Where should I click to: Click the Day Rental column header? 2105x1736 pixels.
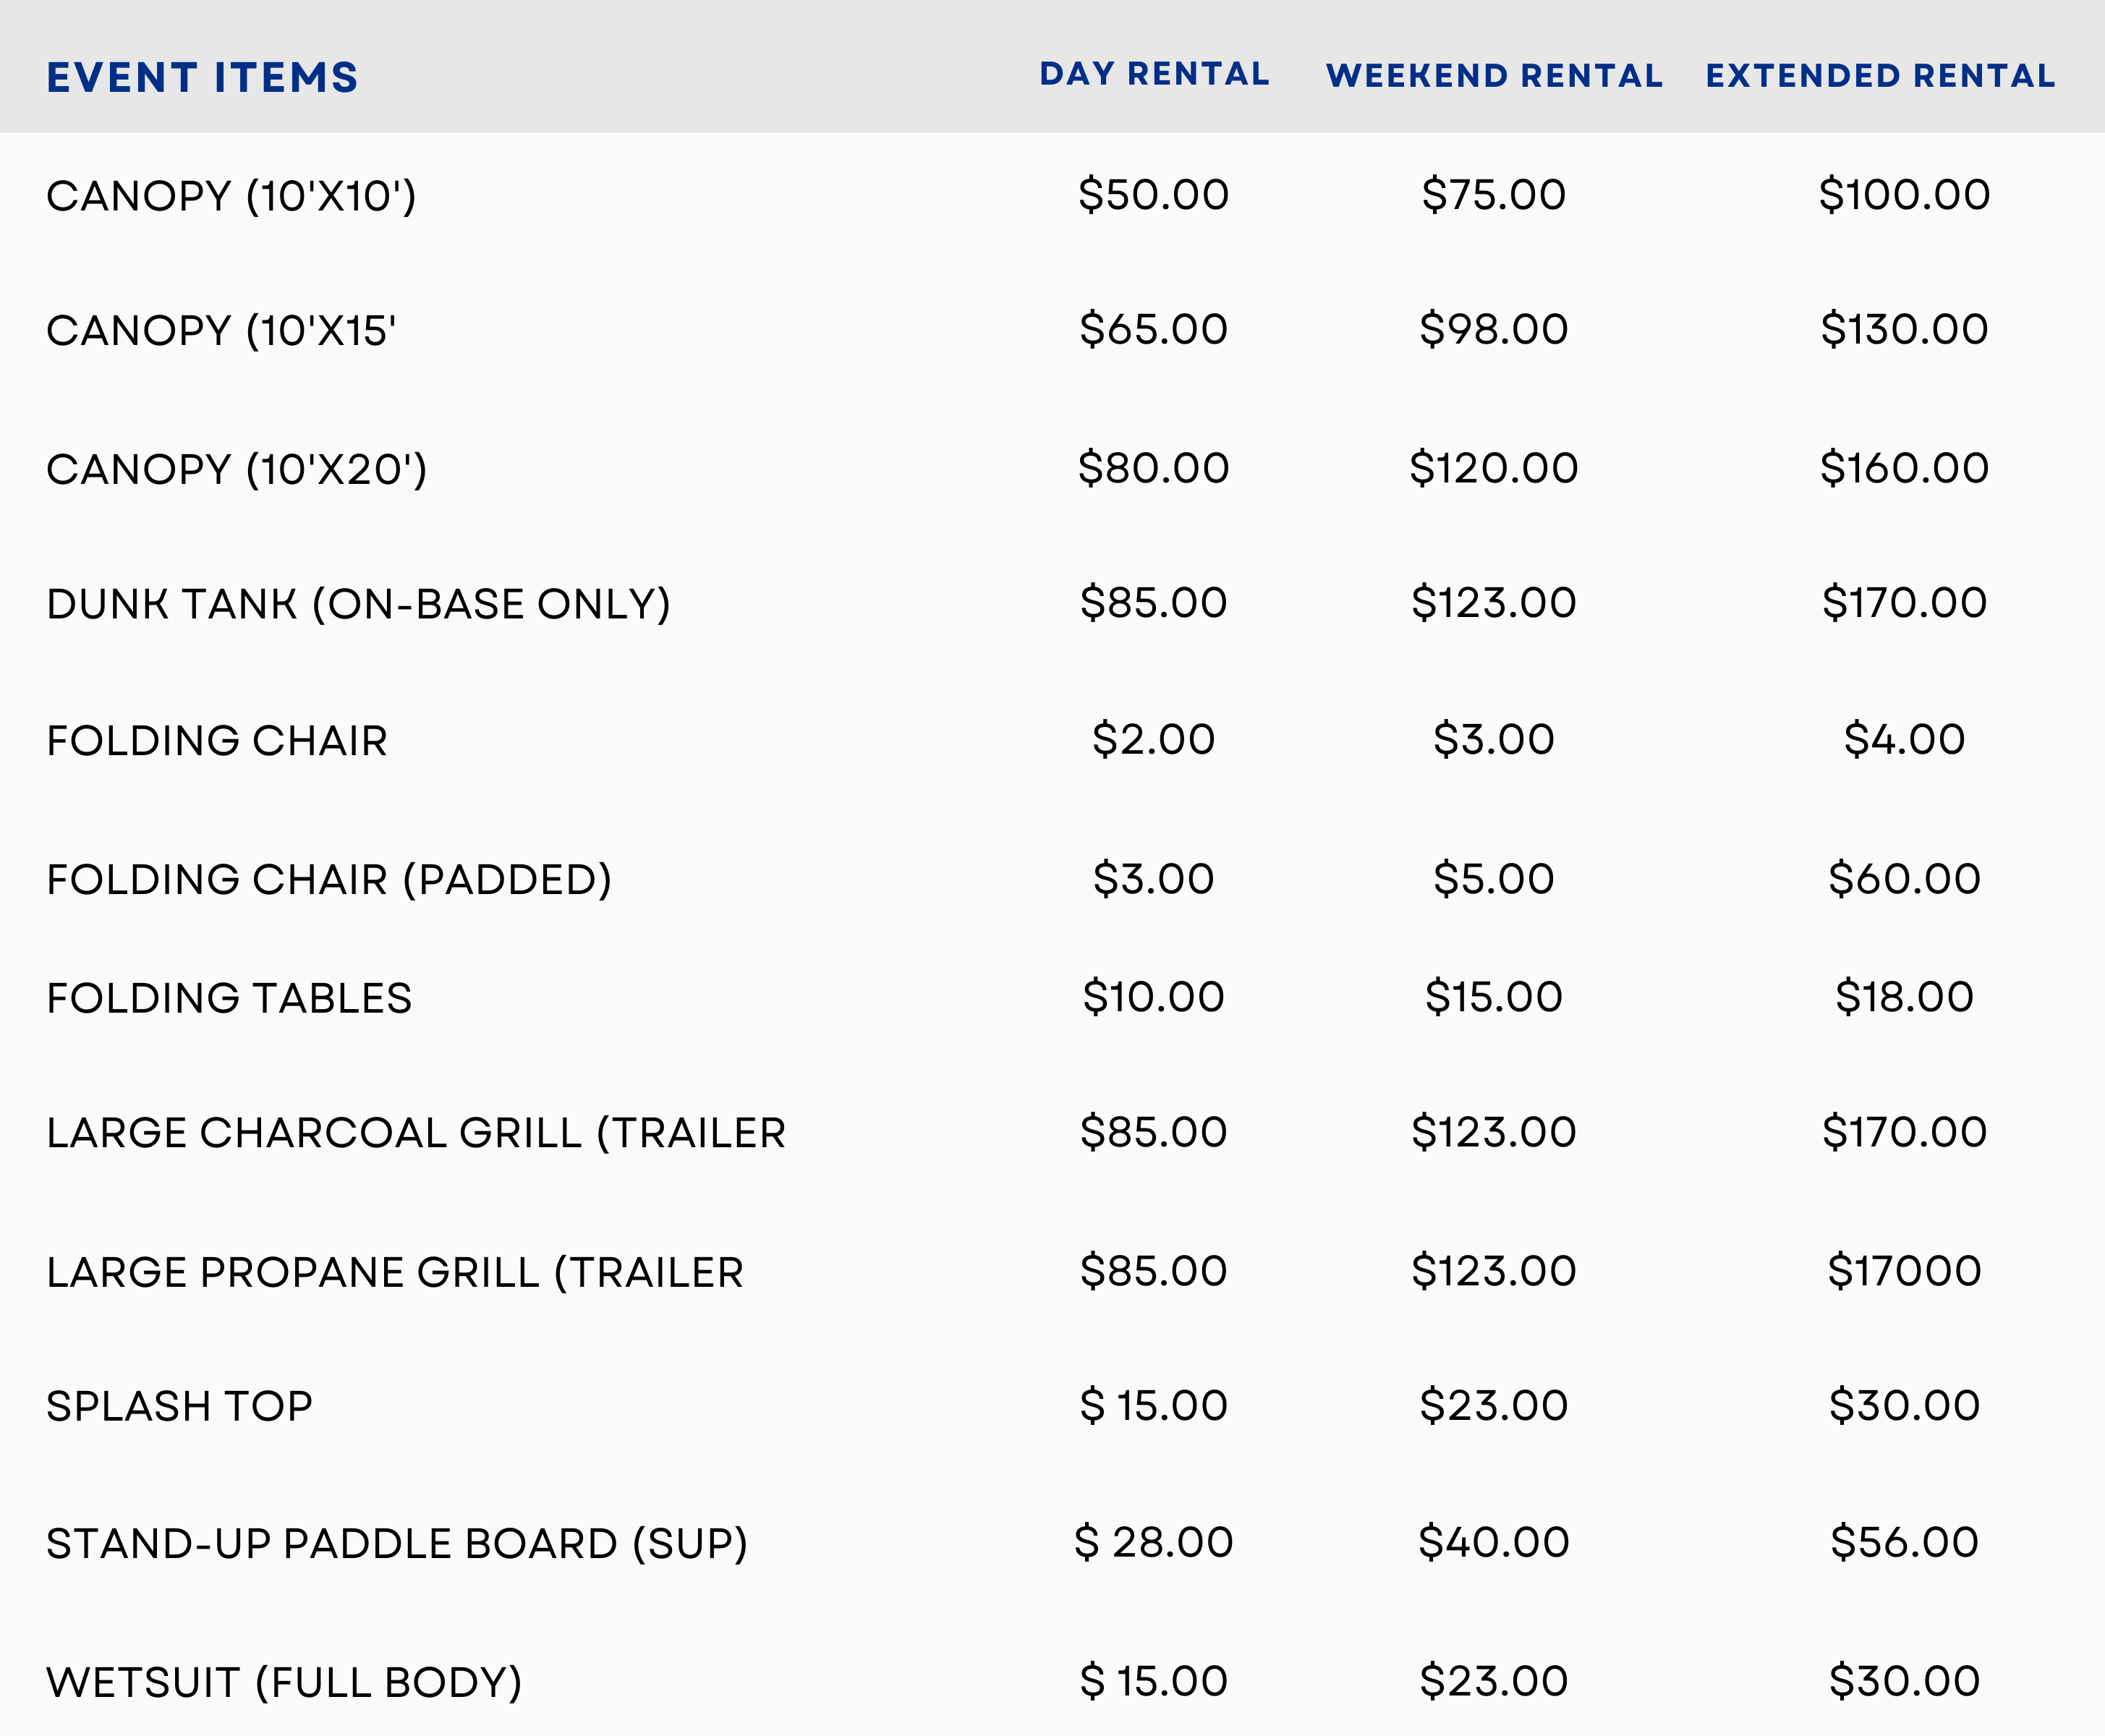(x=1154, y=74)
